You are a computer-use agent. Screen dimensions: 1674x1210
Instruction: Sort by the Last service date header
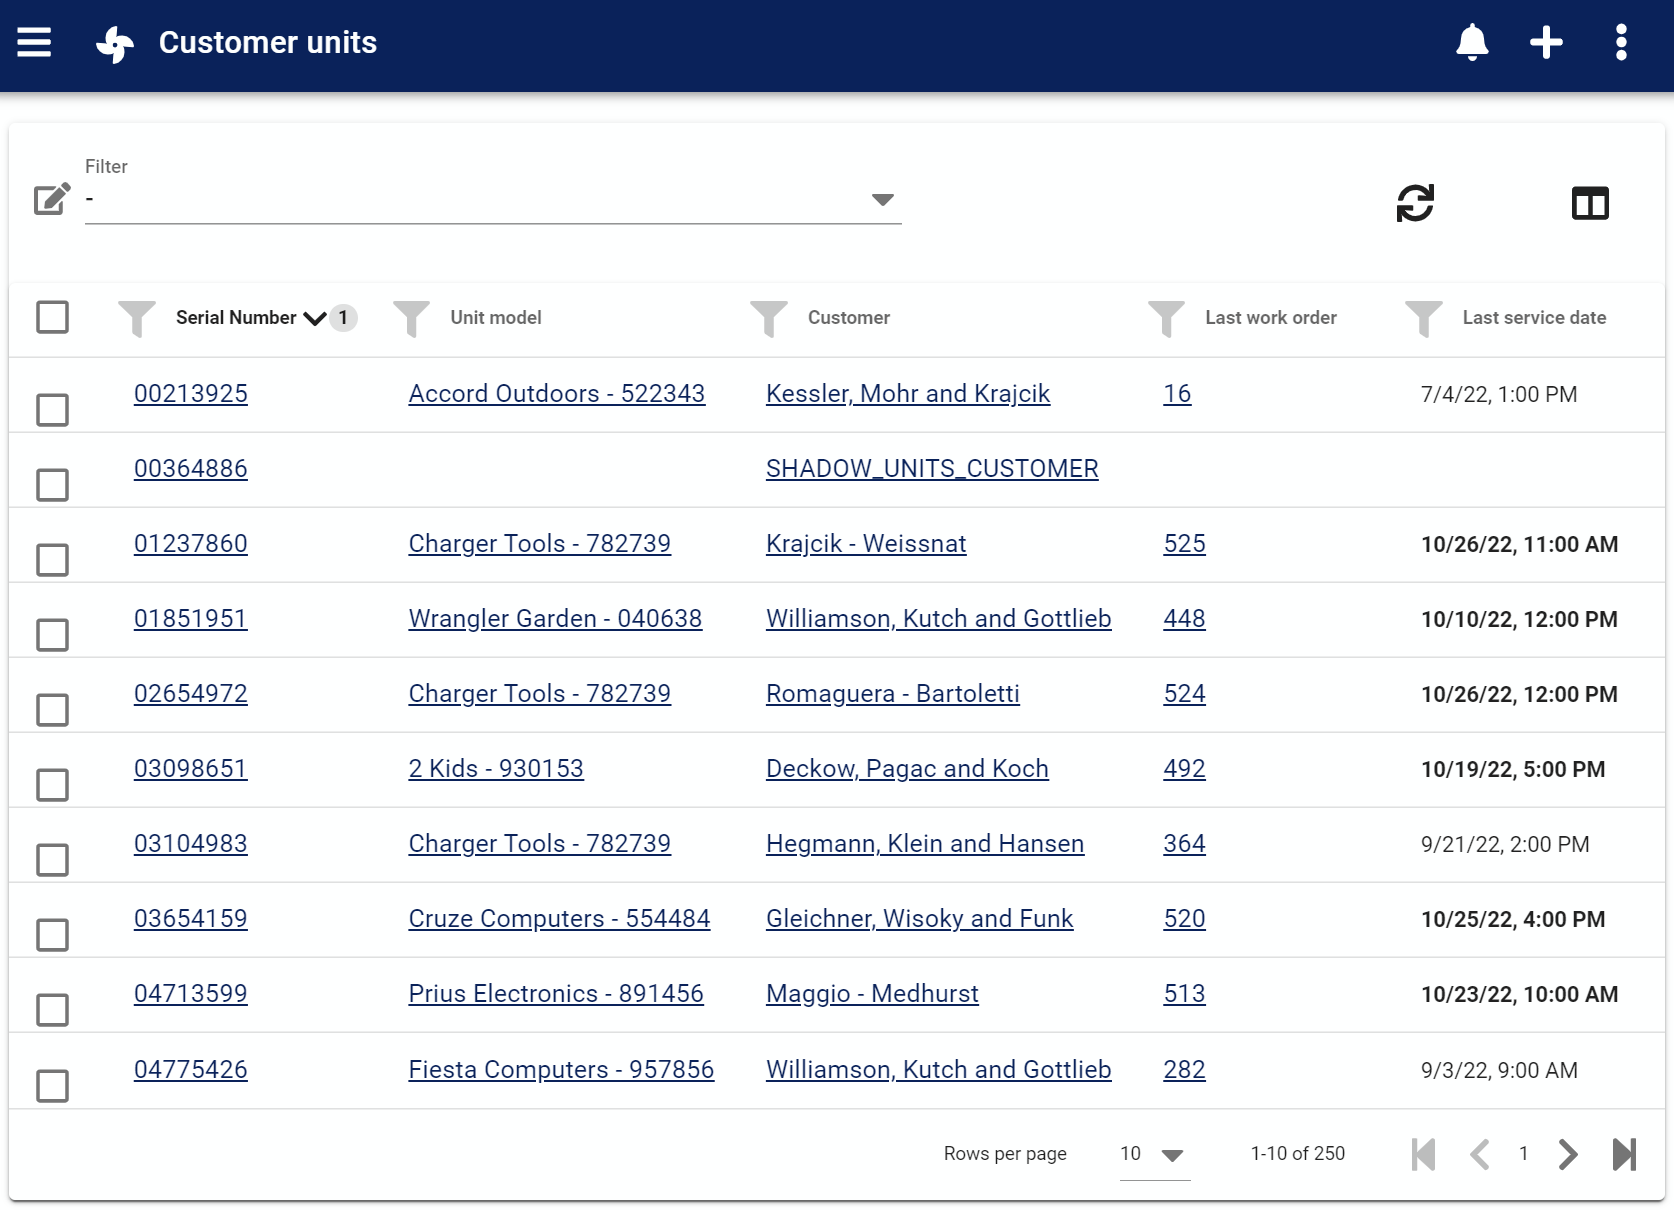coord(1534,317)
